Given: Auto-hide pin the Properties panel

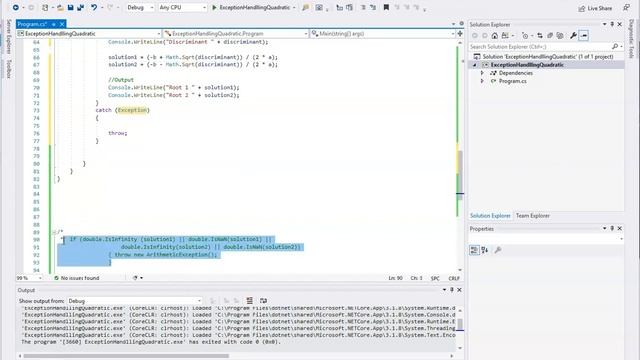Looking at the screenshot, I should click(x=612, y=229).
